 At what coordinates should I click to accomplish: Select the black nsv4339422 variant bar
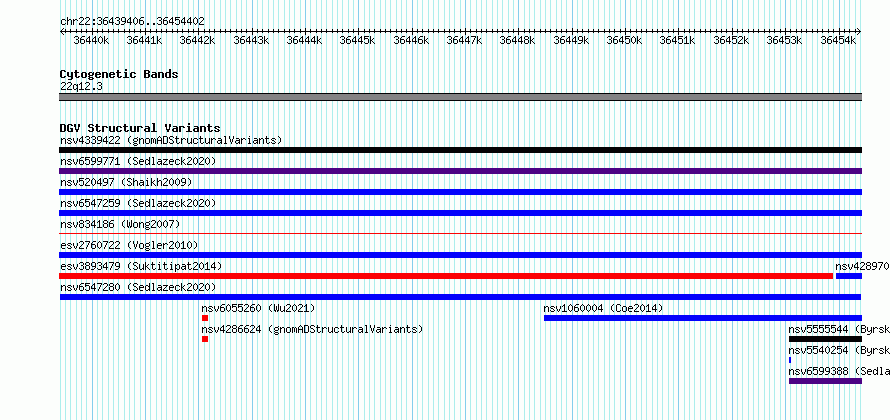[x=460, y=150]
